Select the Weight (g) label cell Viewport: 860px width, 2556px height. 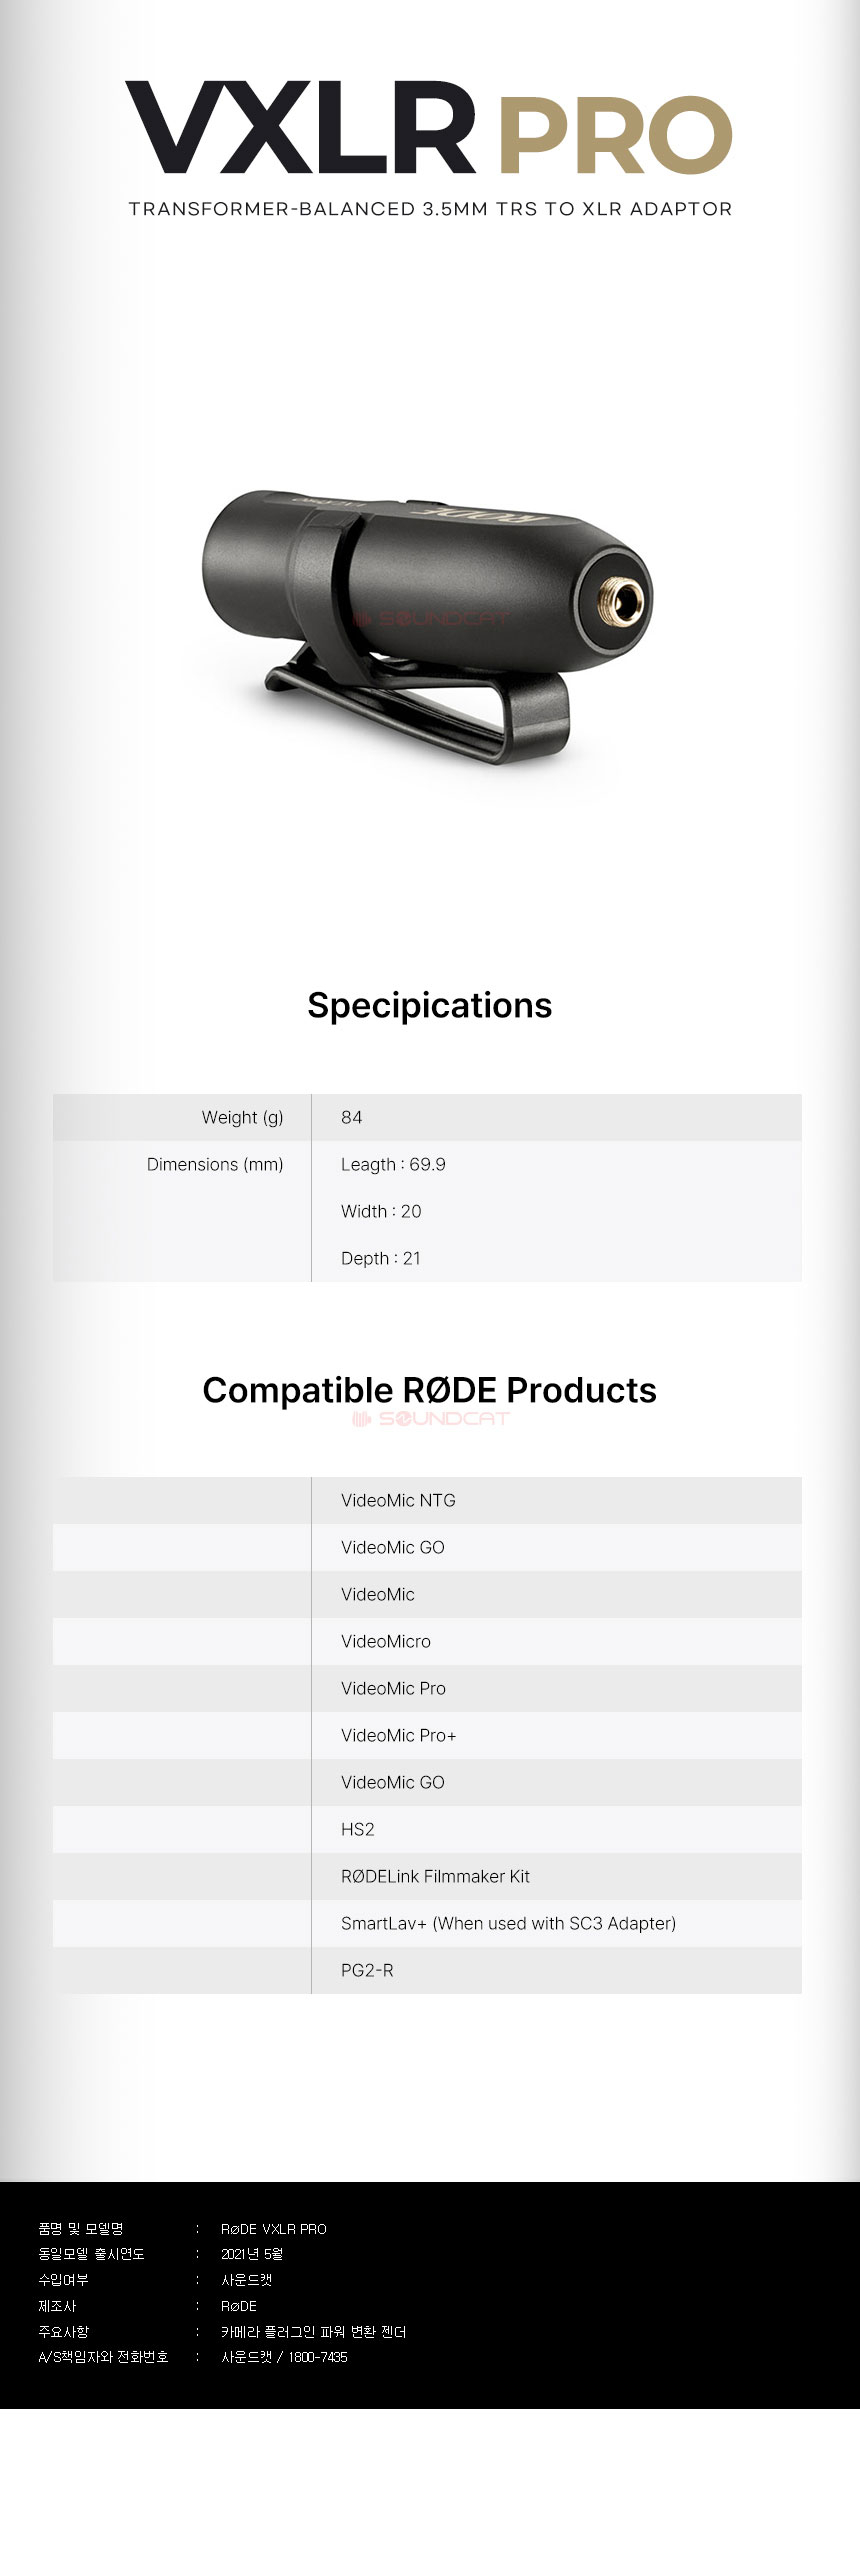[x=242, y=1117]
